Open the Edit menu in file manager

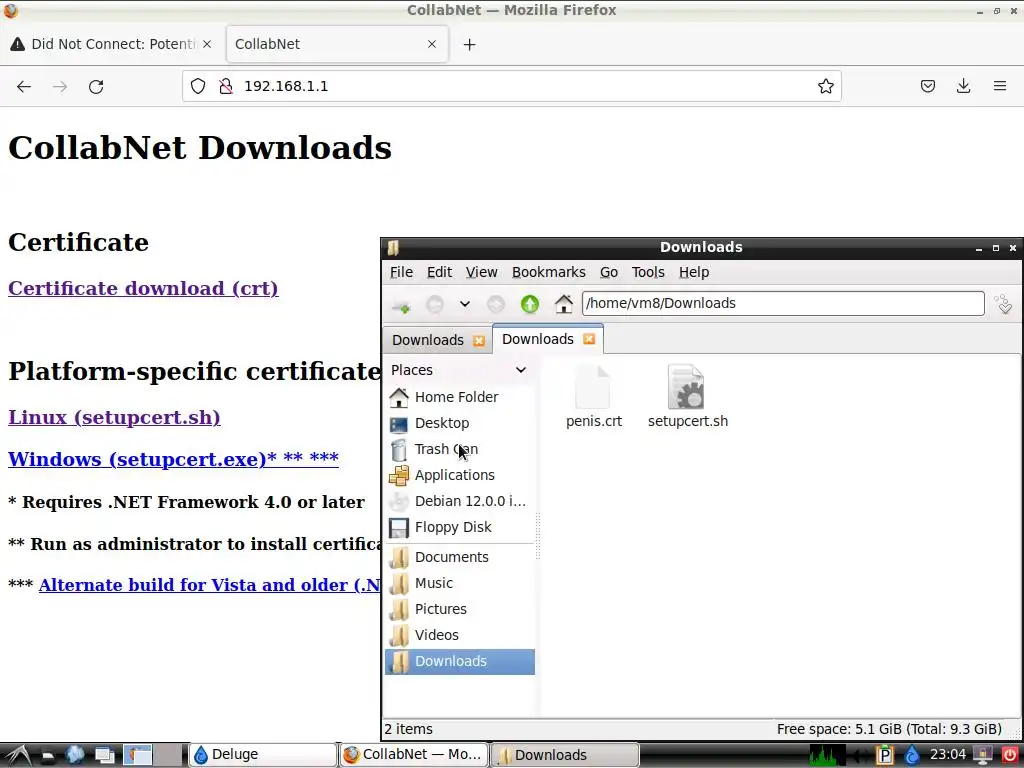439,272
